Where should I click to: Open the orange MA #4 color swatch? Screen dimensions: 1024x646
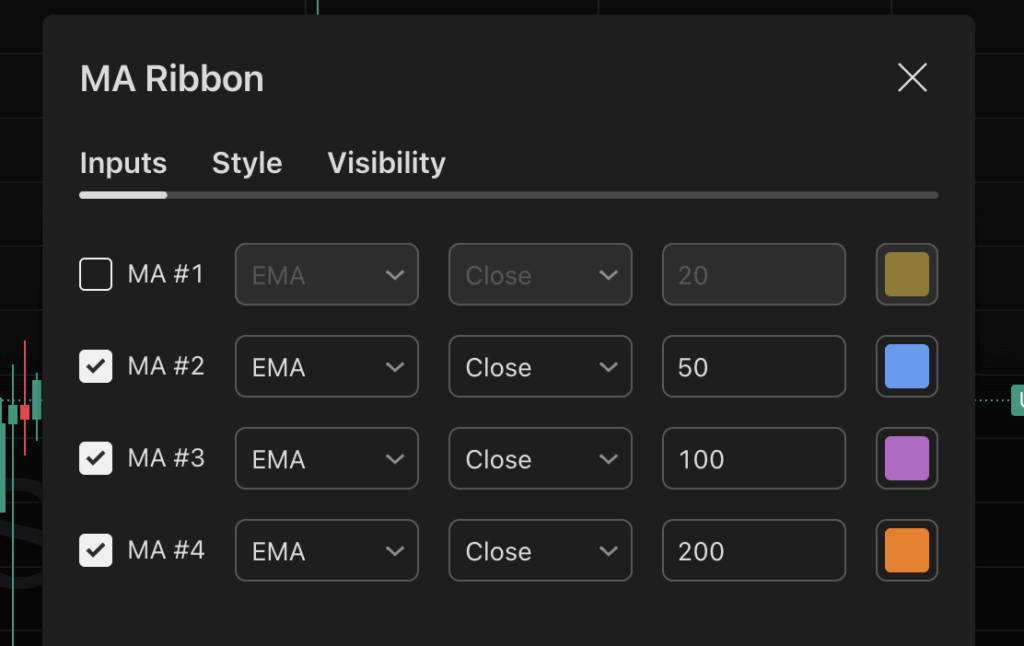click(907, 551)
